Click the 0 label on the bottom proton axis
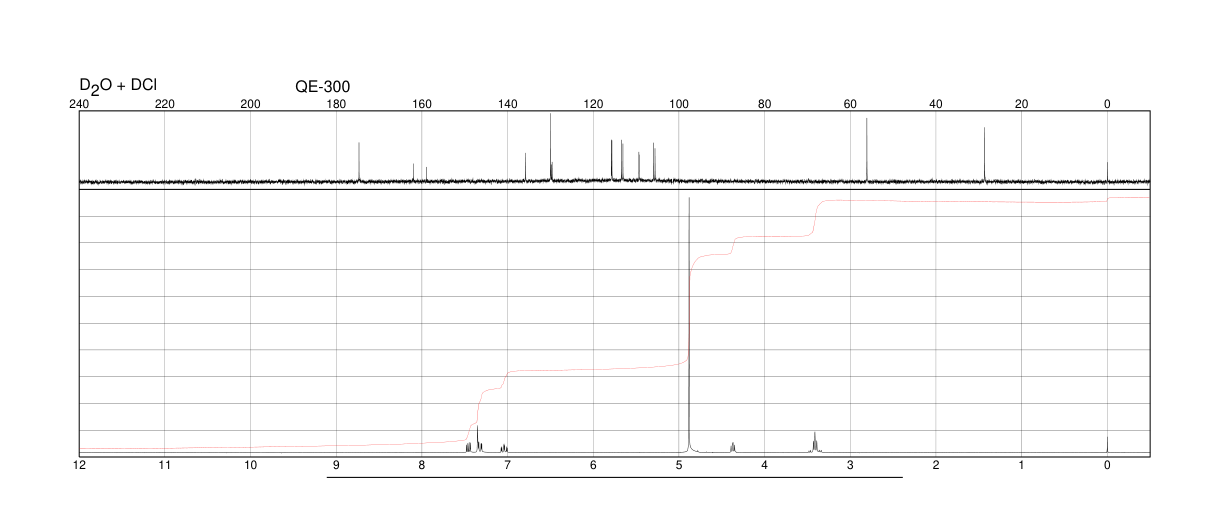 [x=1107, y=466]
